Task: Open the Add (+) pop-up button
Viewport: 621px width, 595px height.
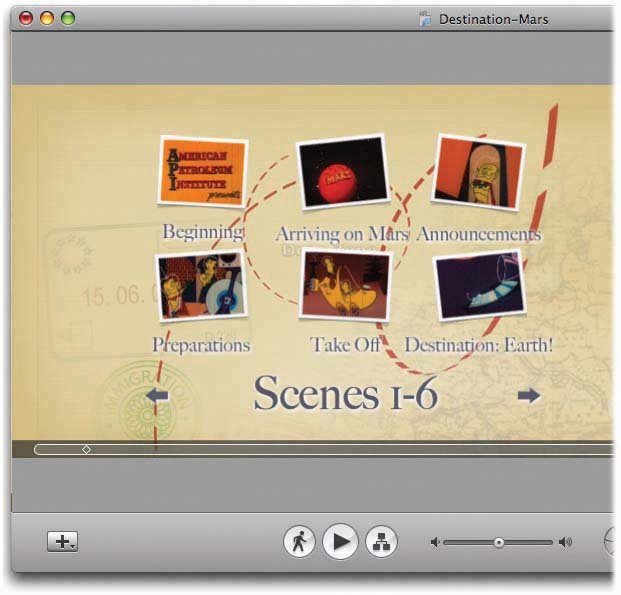Action: point(62,541)
